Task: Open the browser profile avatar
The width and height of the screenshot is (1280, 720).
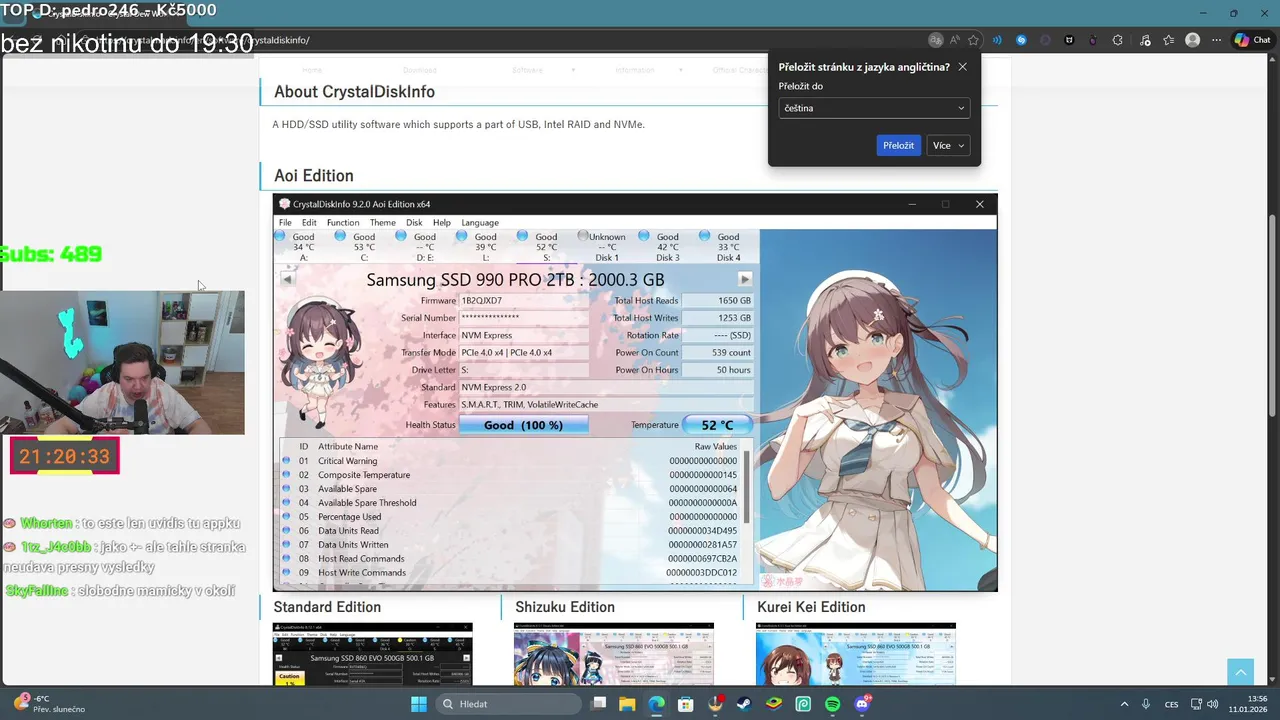Action: (x=1192, y=40)
